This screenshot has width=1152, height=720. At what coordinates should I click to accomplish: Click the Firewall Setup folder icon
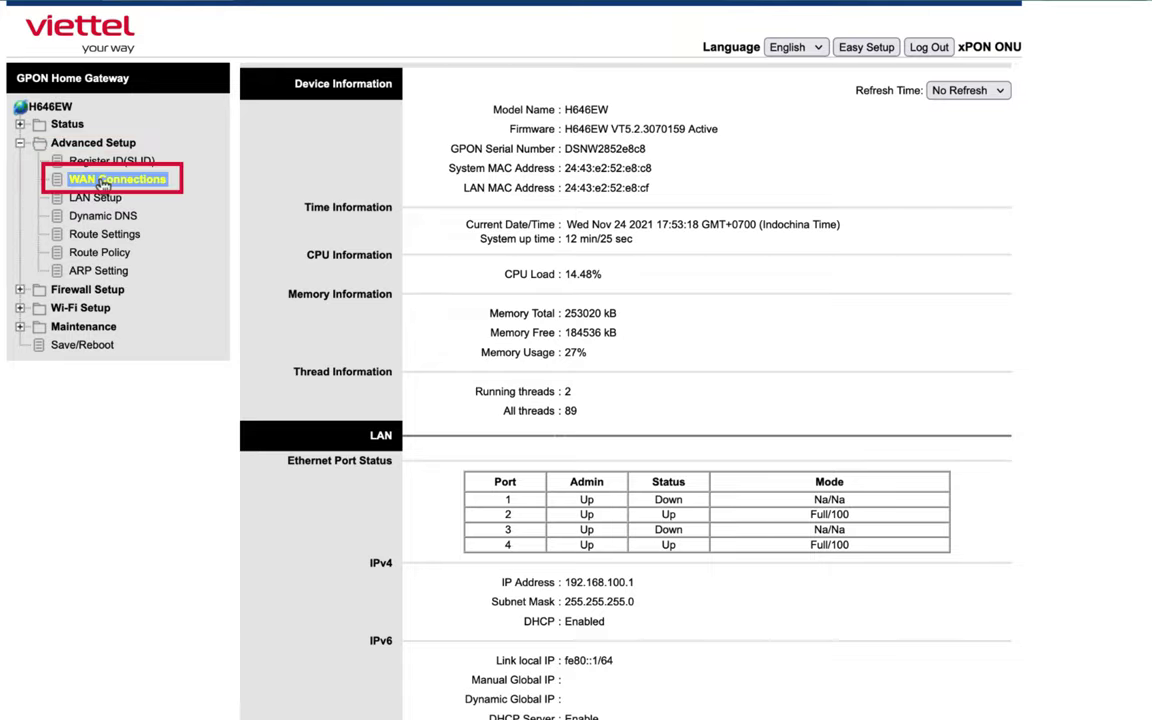point(39,290)
